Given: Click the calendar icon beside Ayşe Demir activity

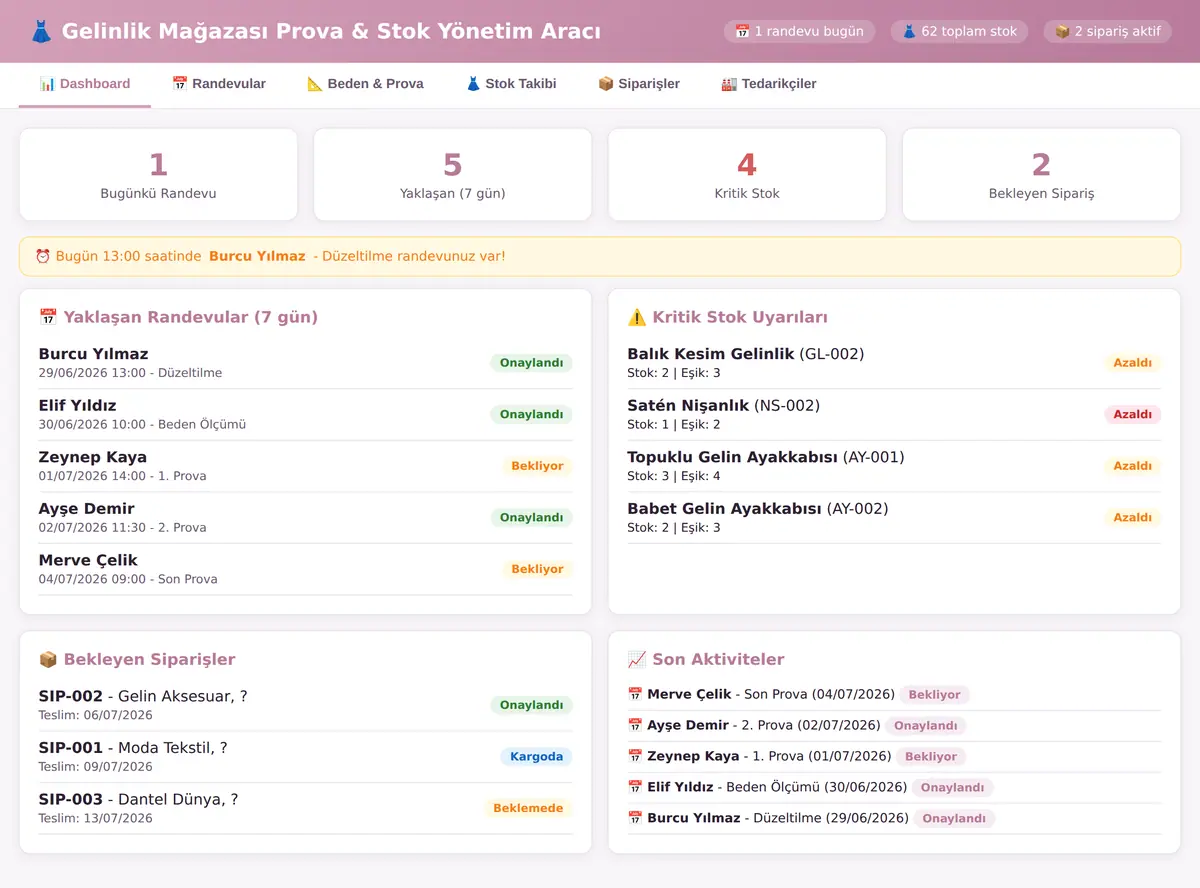Looking at the screenshot, I should [635, 725].
